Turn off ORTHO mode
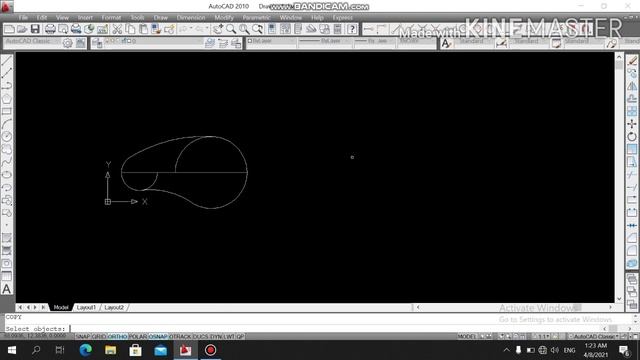 click(x=118, y=337)
